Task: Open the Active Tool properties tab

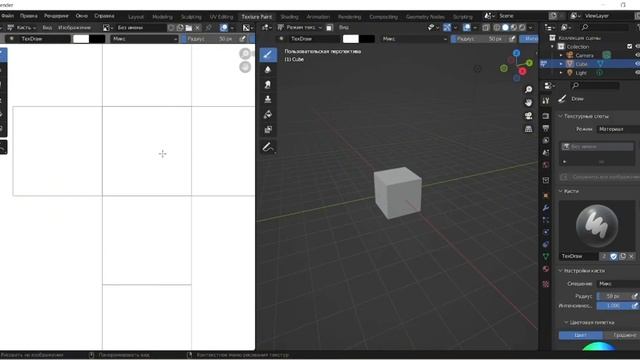Action: tap(546, 100)
